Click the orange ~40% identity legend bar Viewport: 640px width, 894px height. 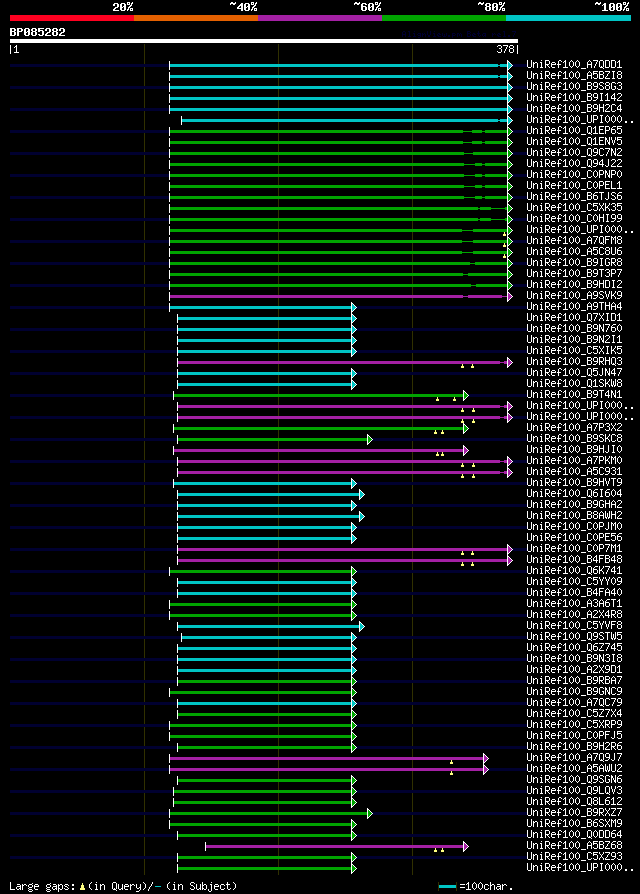click(x=196, y=18)
